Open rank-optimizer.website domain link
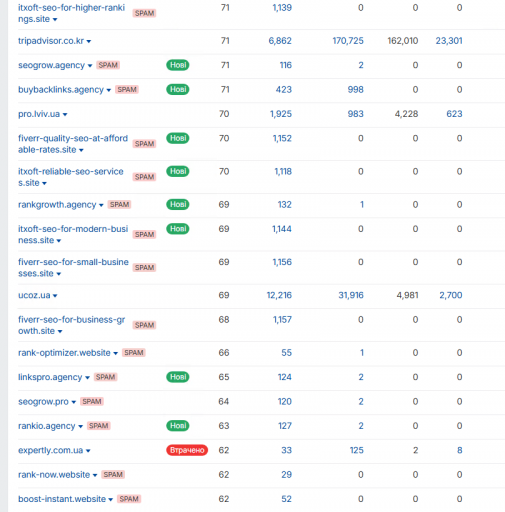 [64, 353]
